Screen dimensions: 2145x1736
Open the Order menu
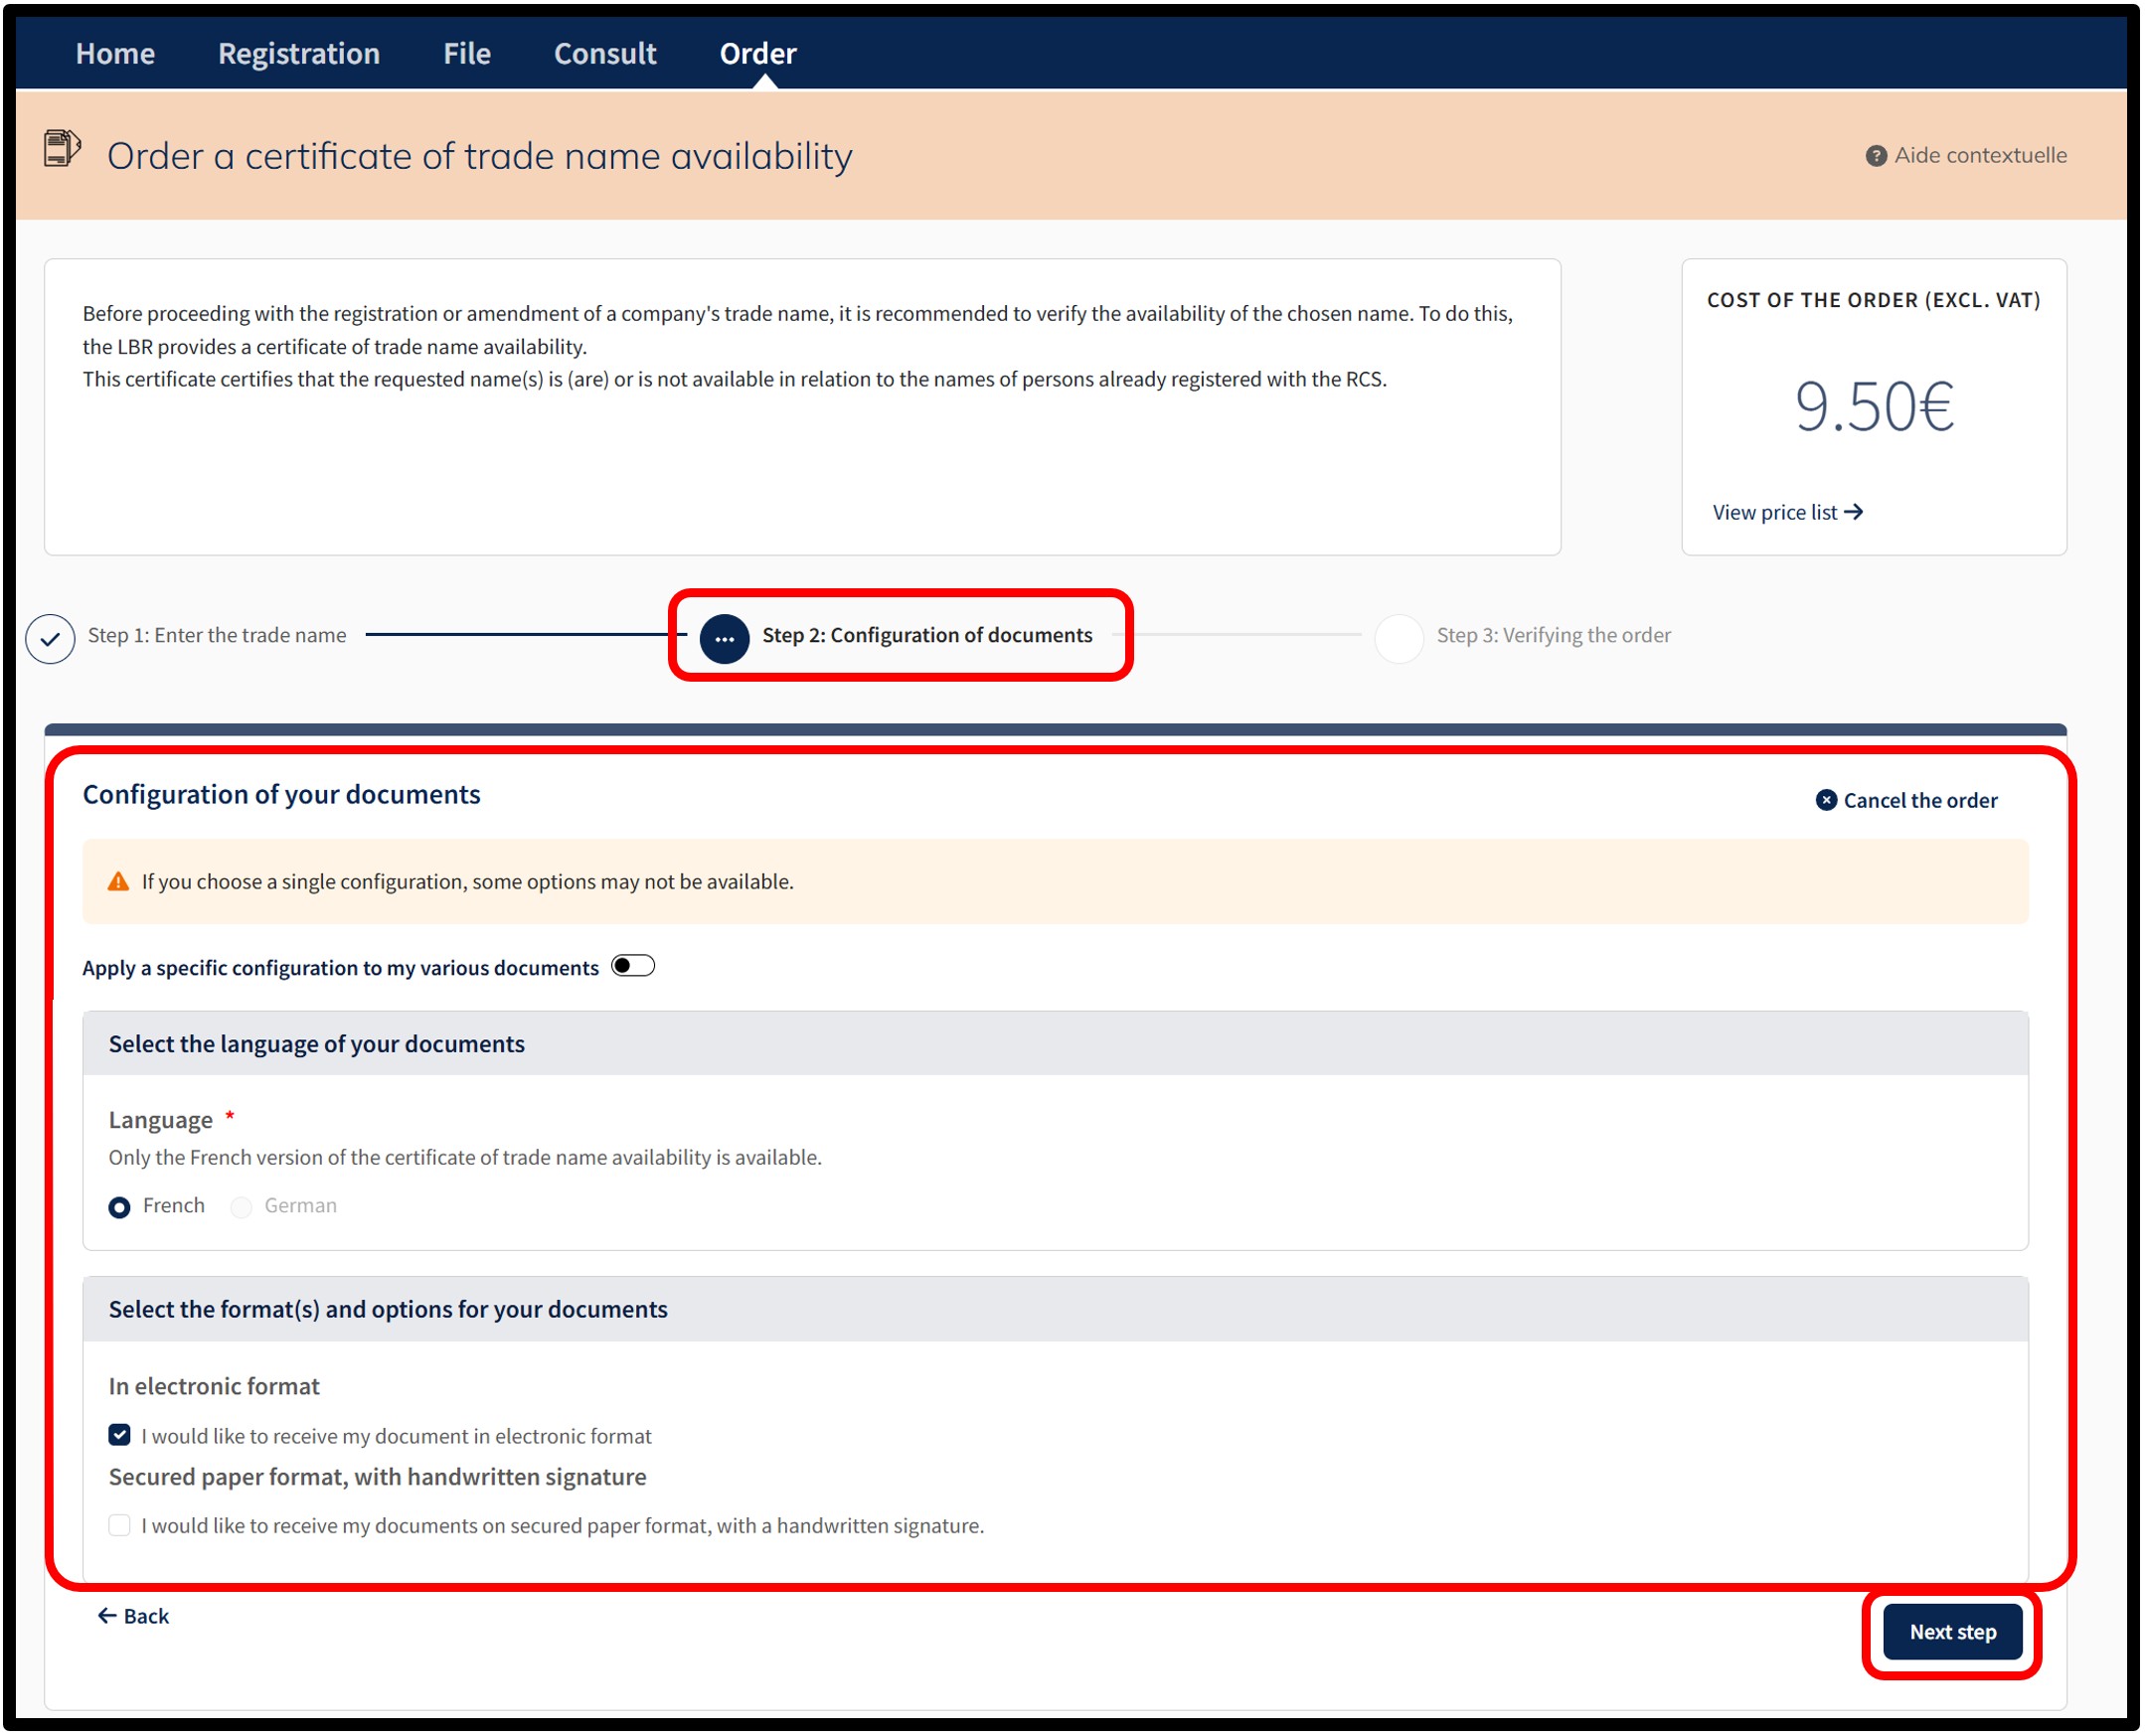coord(758,53)
